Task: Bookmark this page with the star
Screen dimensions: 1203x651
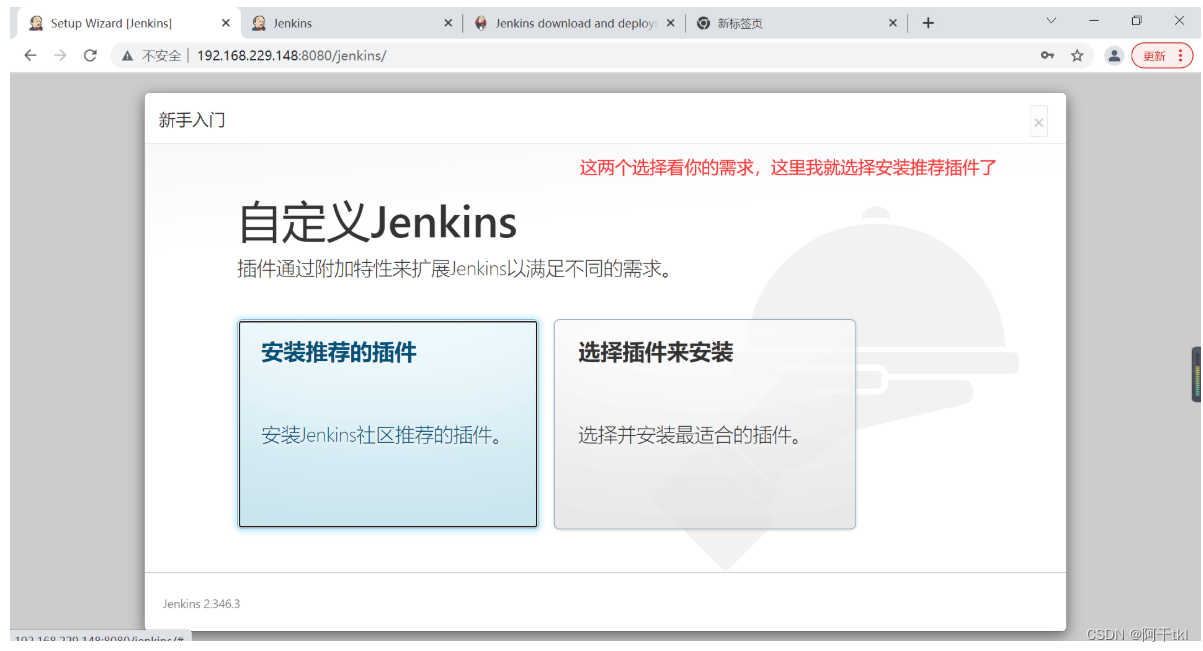Action: [1077, 56]
